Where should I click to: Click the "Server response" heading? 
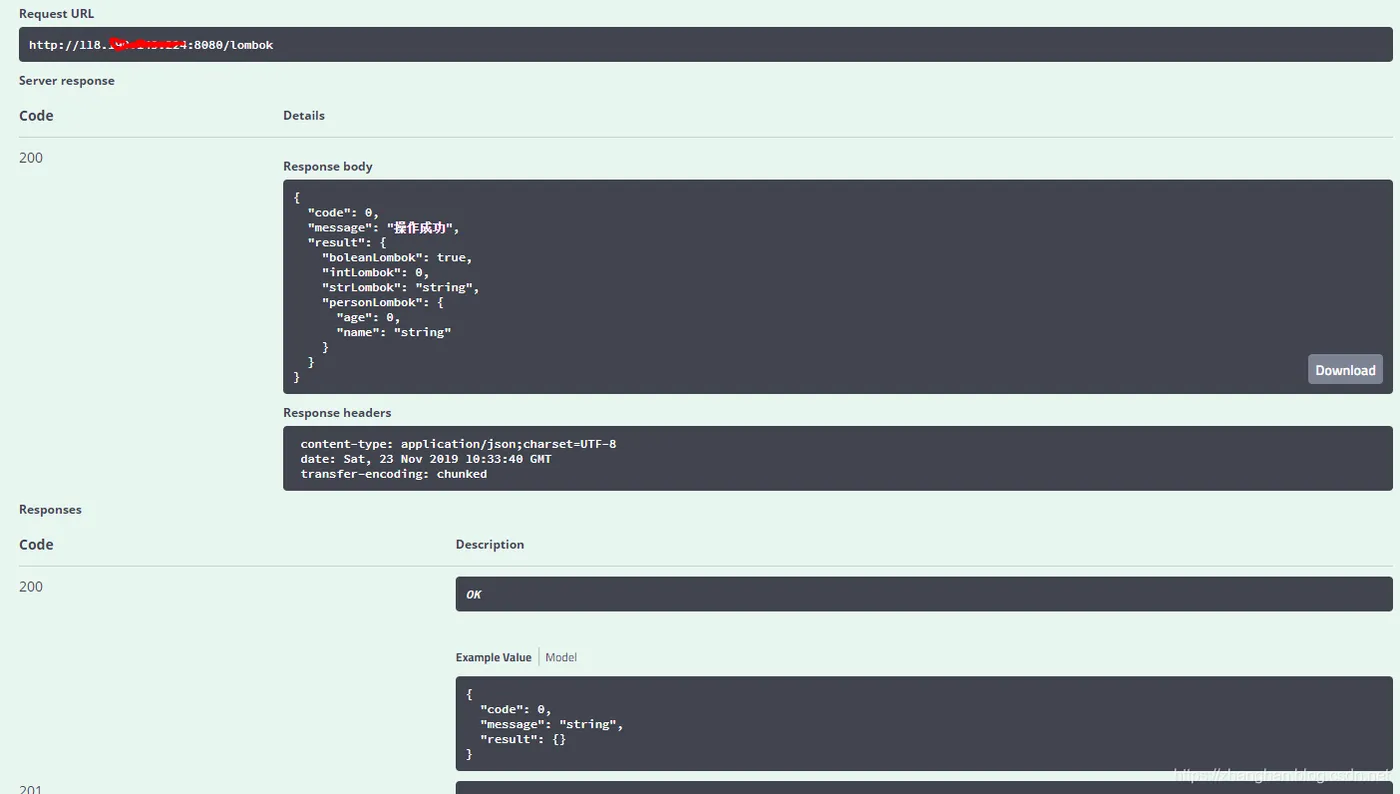67,80
